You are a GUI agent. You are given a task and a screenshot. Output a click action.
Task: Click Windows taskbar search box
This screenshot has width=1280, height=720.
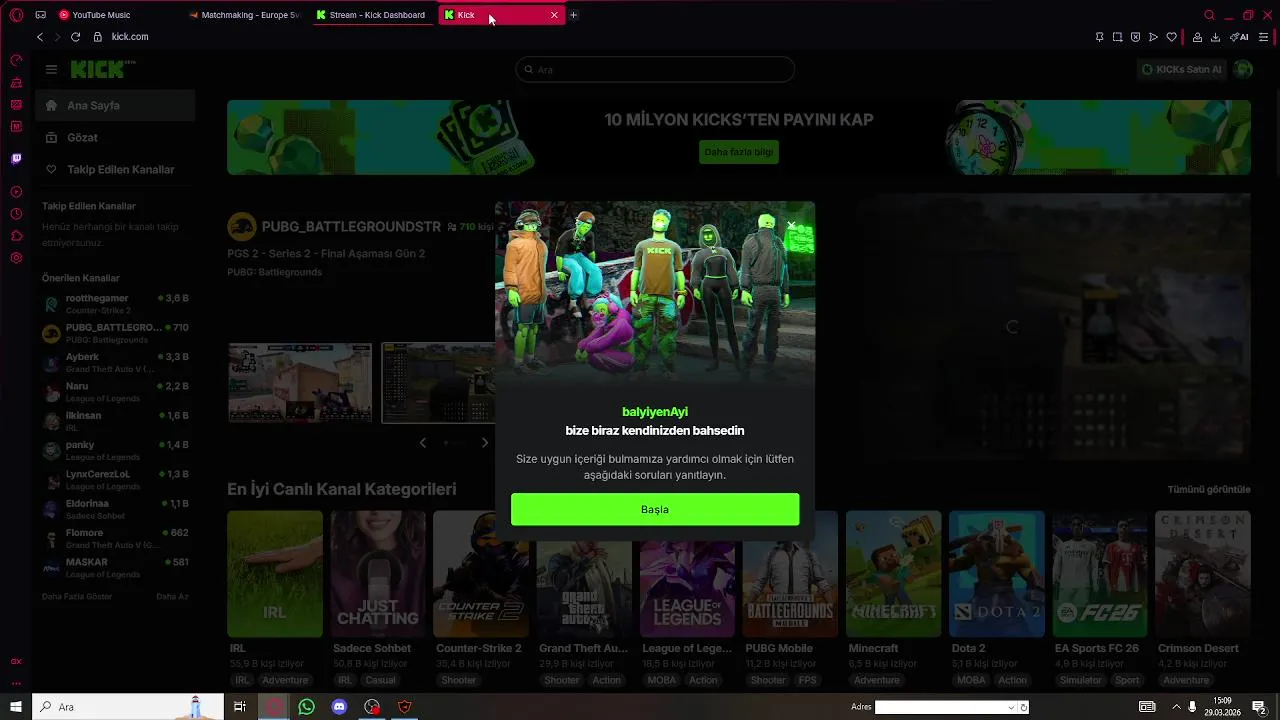[x=128, y=707]
